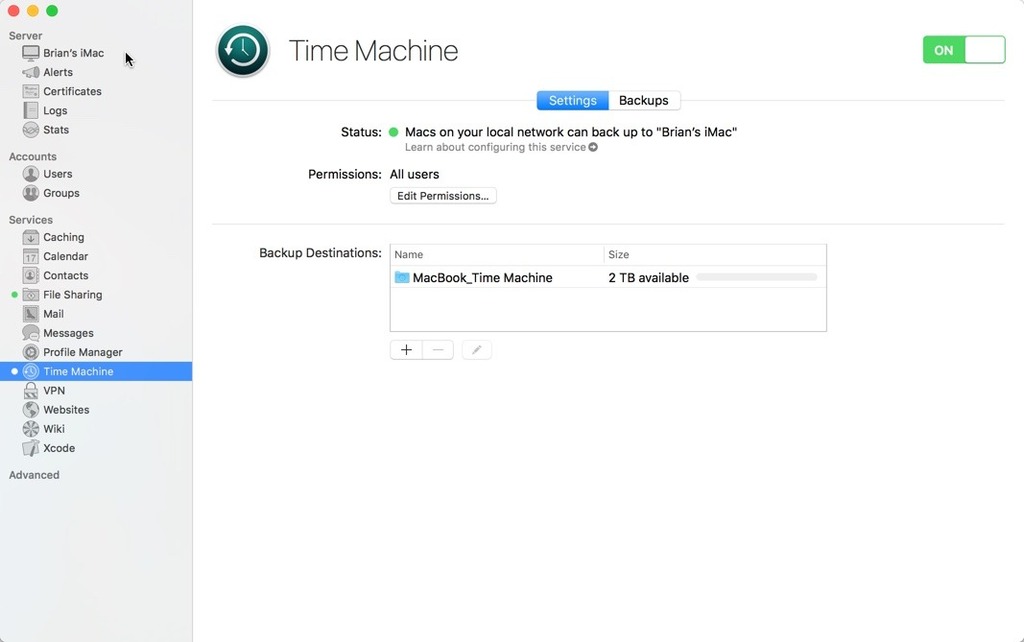
Task: Open Learn about configuring this service link
Action: tap(501, 148)
